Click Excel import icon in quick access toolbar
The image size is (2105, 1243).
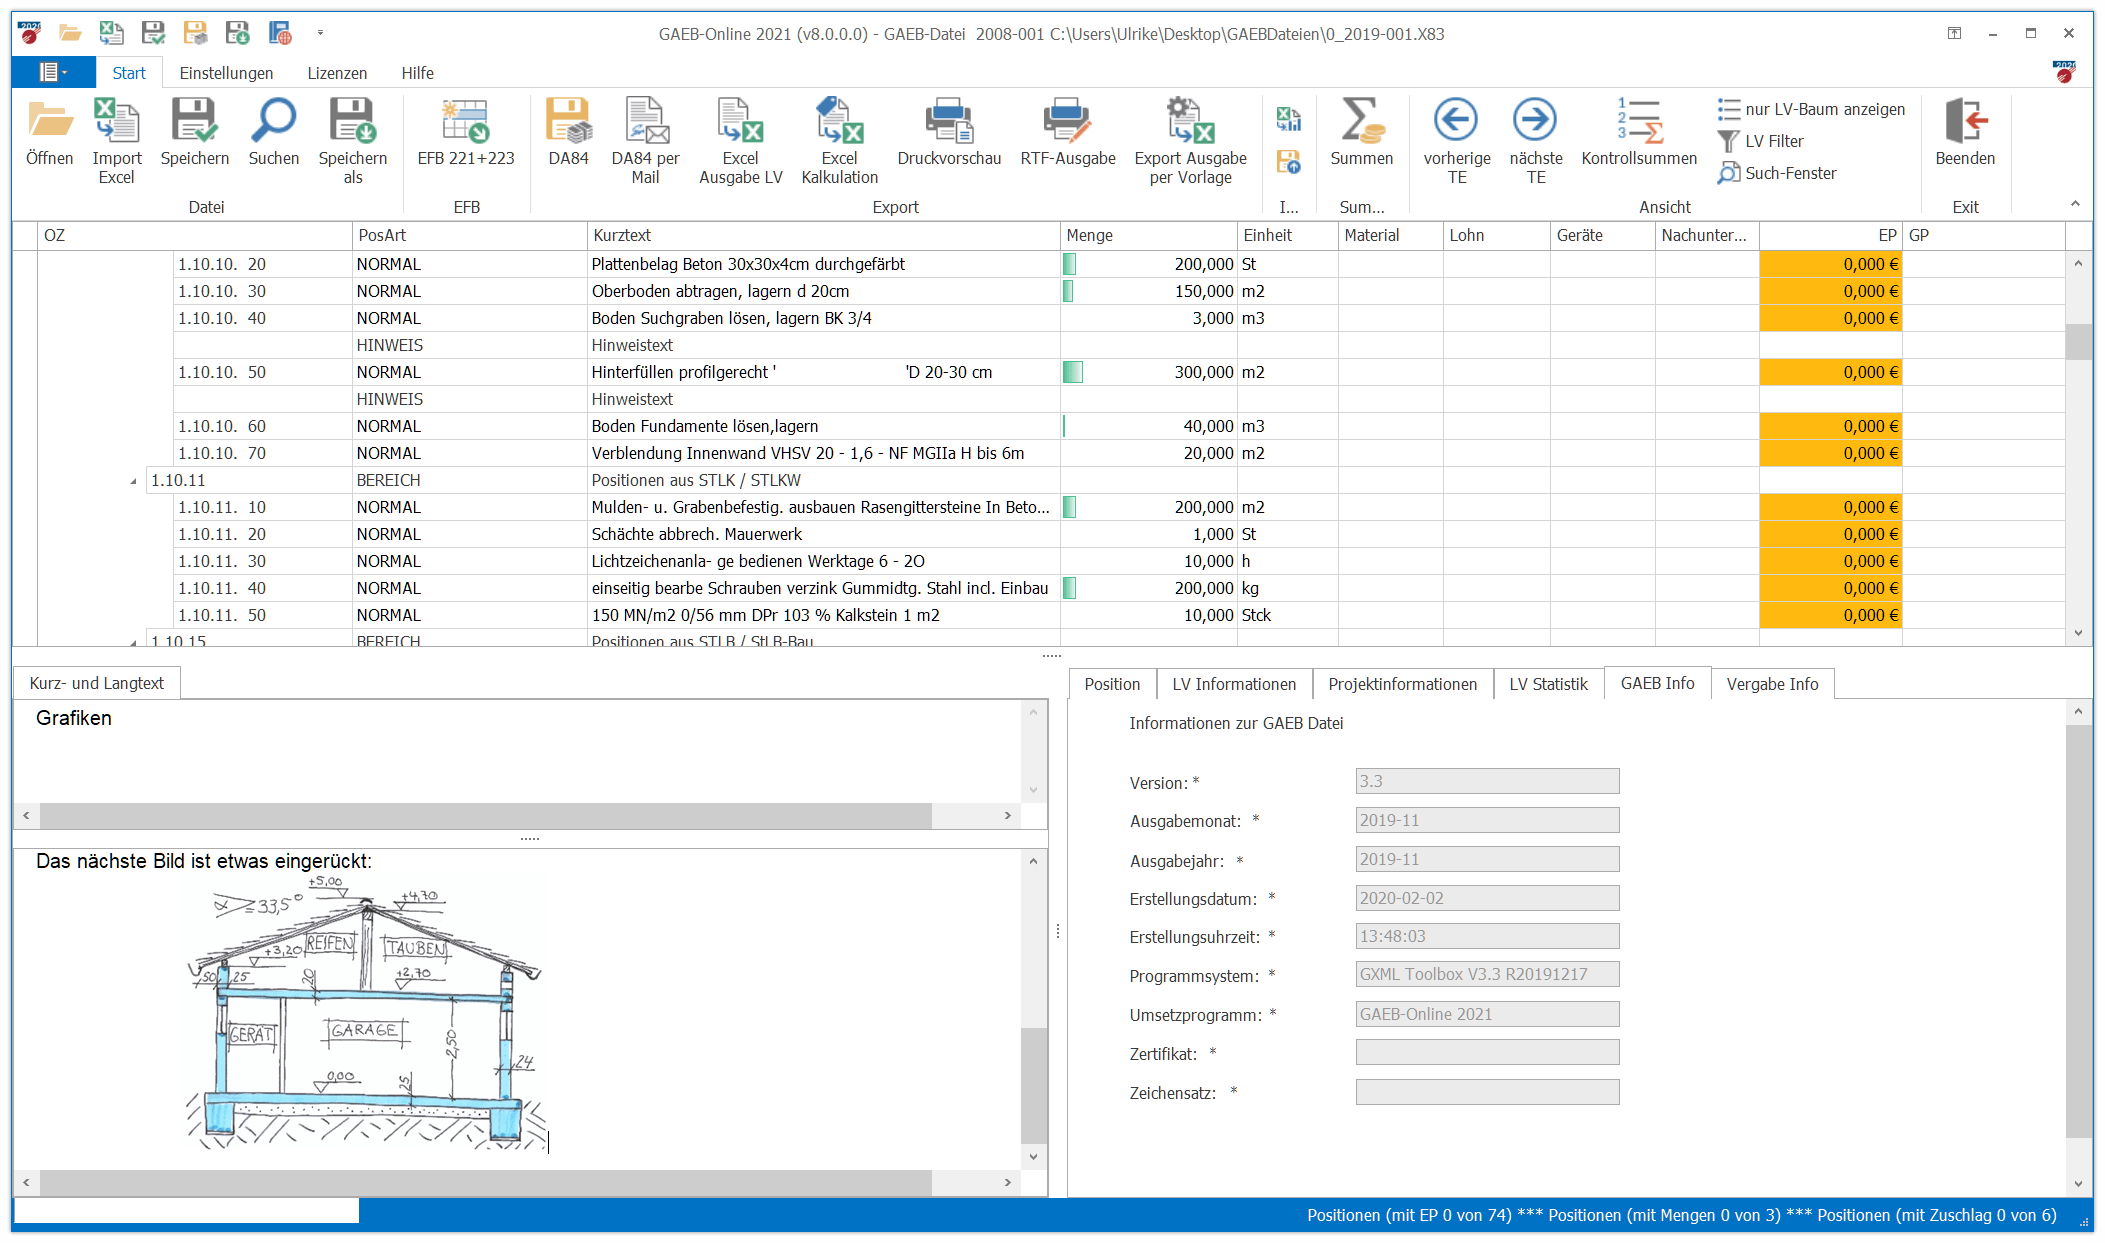coord(111,33)
